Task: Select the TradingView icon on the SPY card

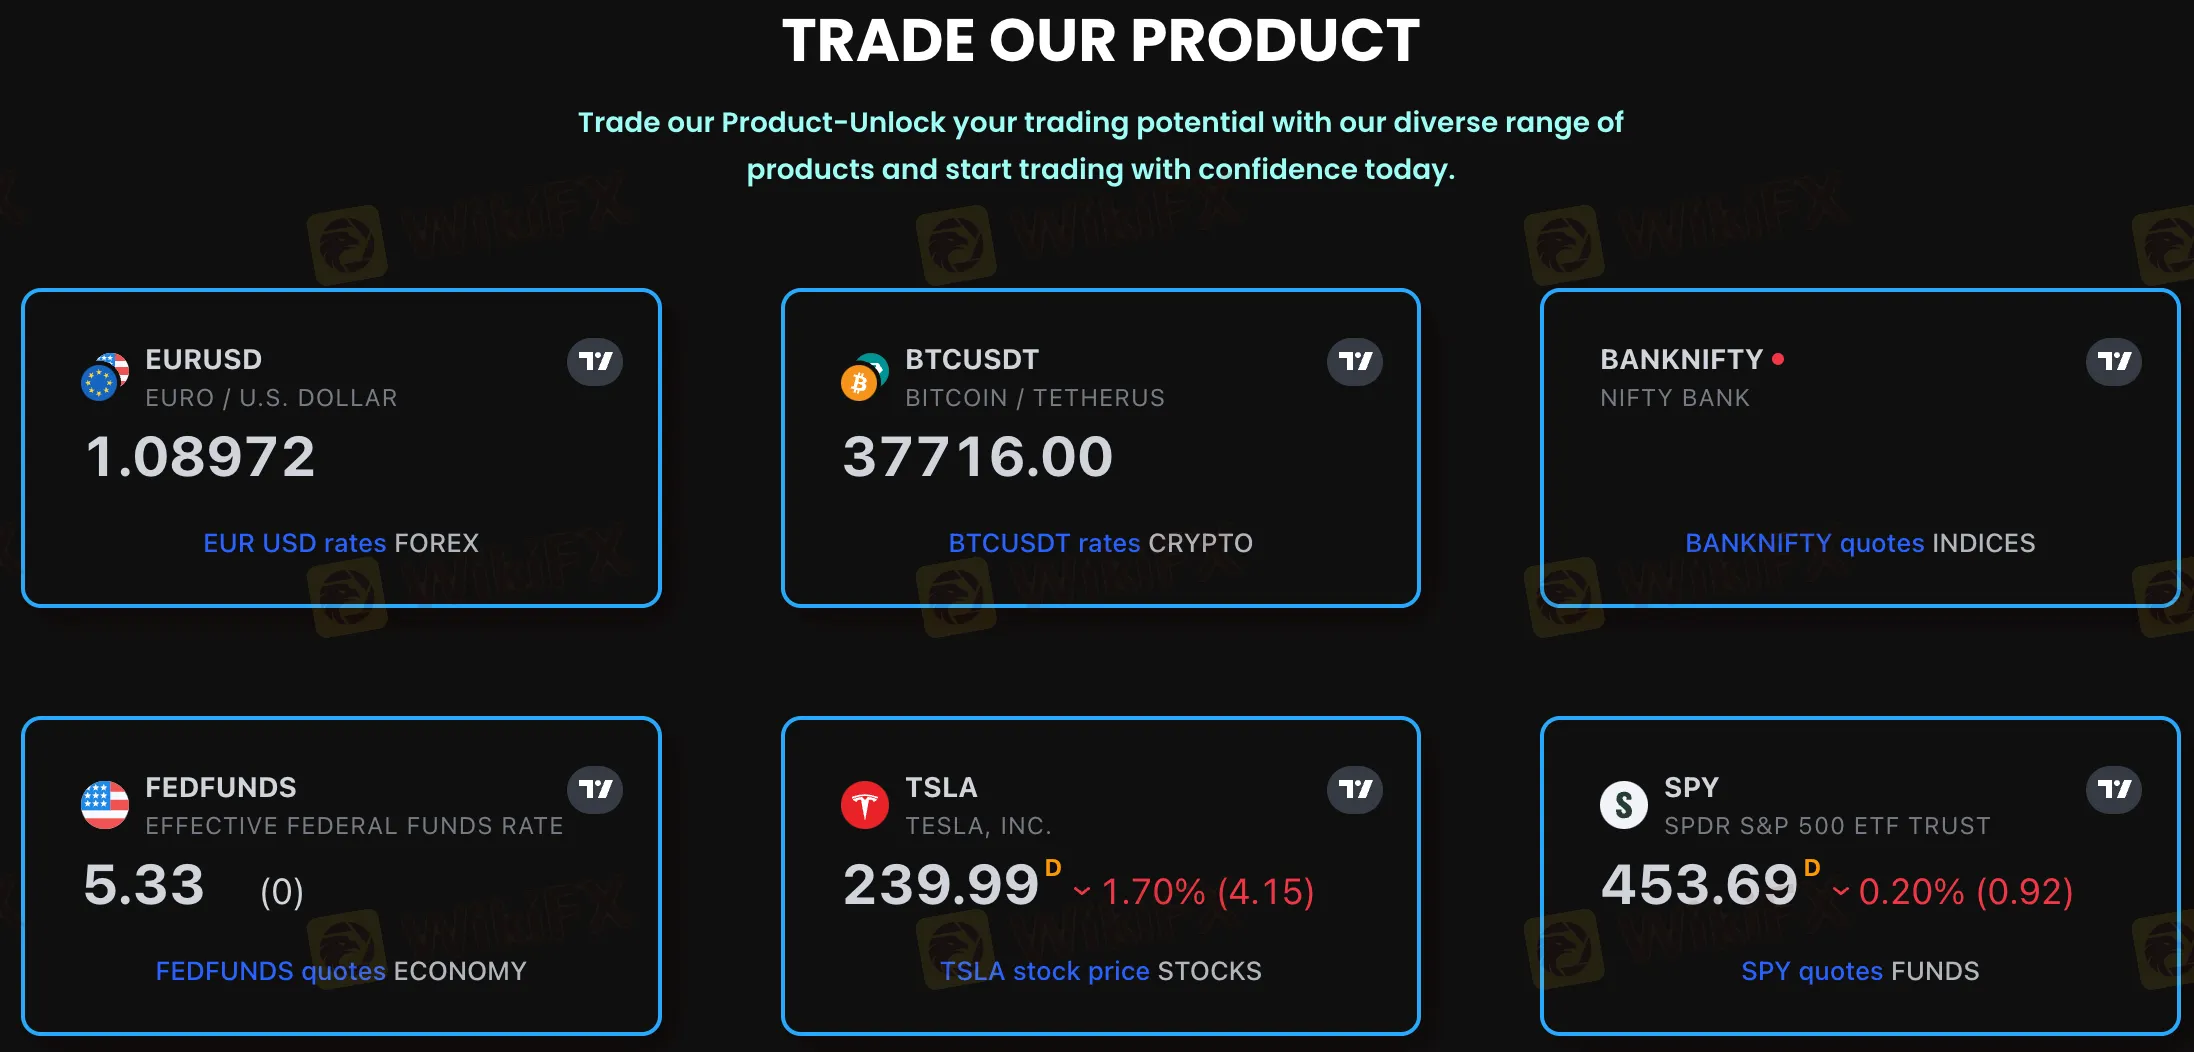Action: click(x=2113, y=789)
